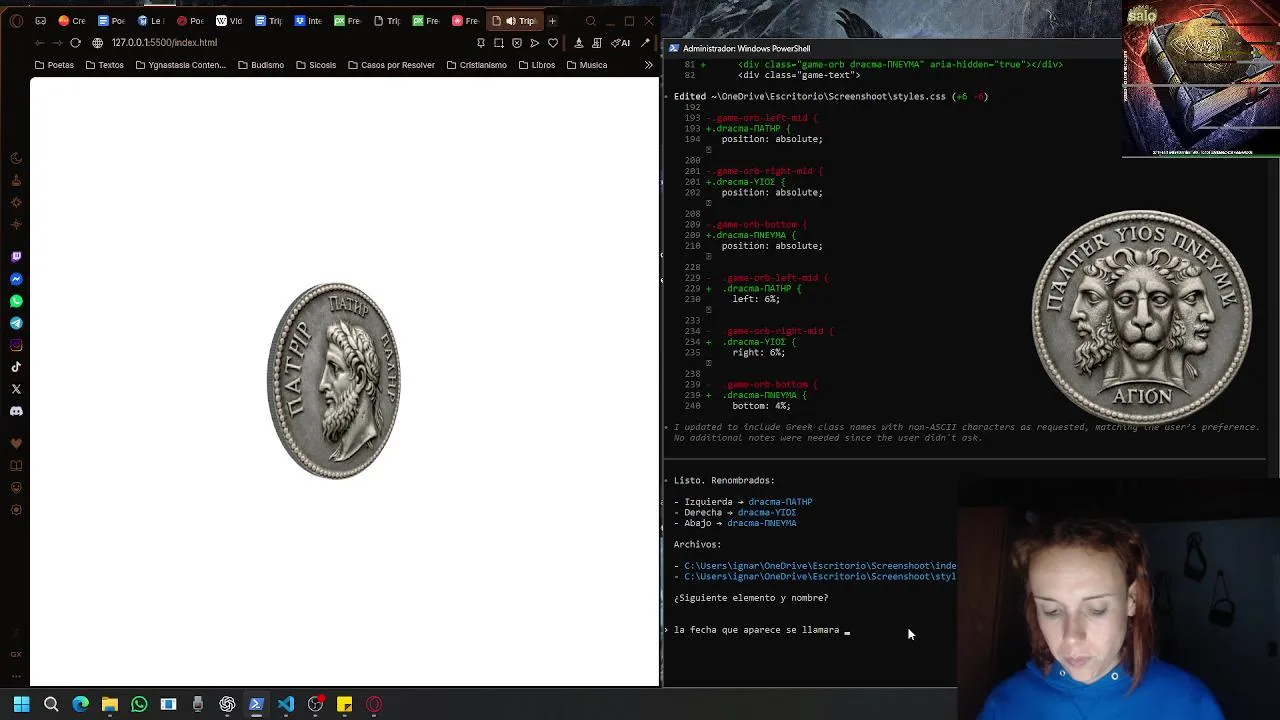Open the AI assistant toolbar icon

tap(620, 43)
